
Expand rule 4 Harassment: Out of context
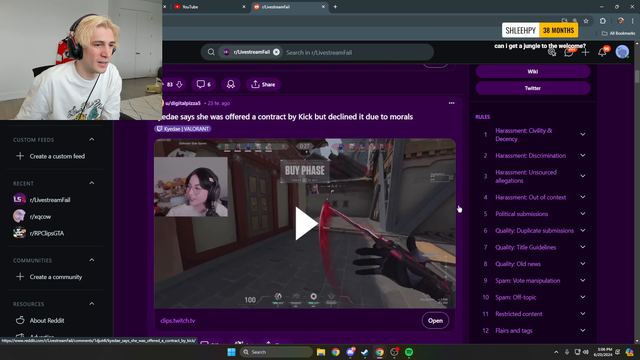point(582,197)
